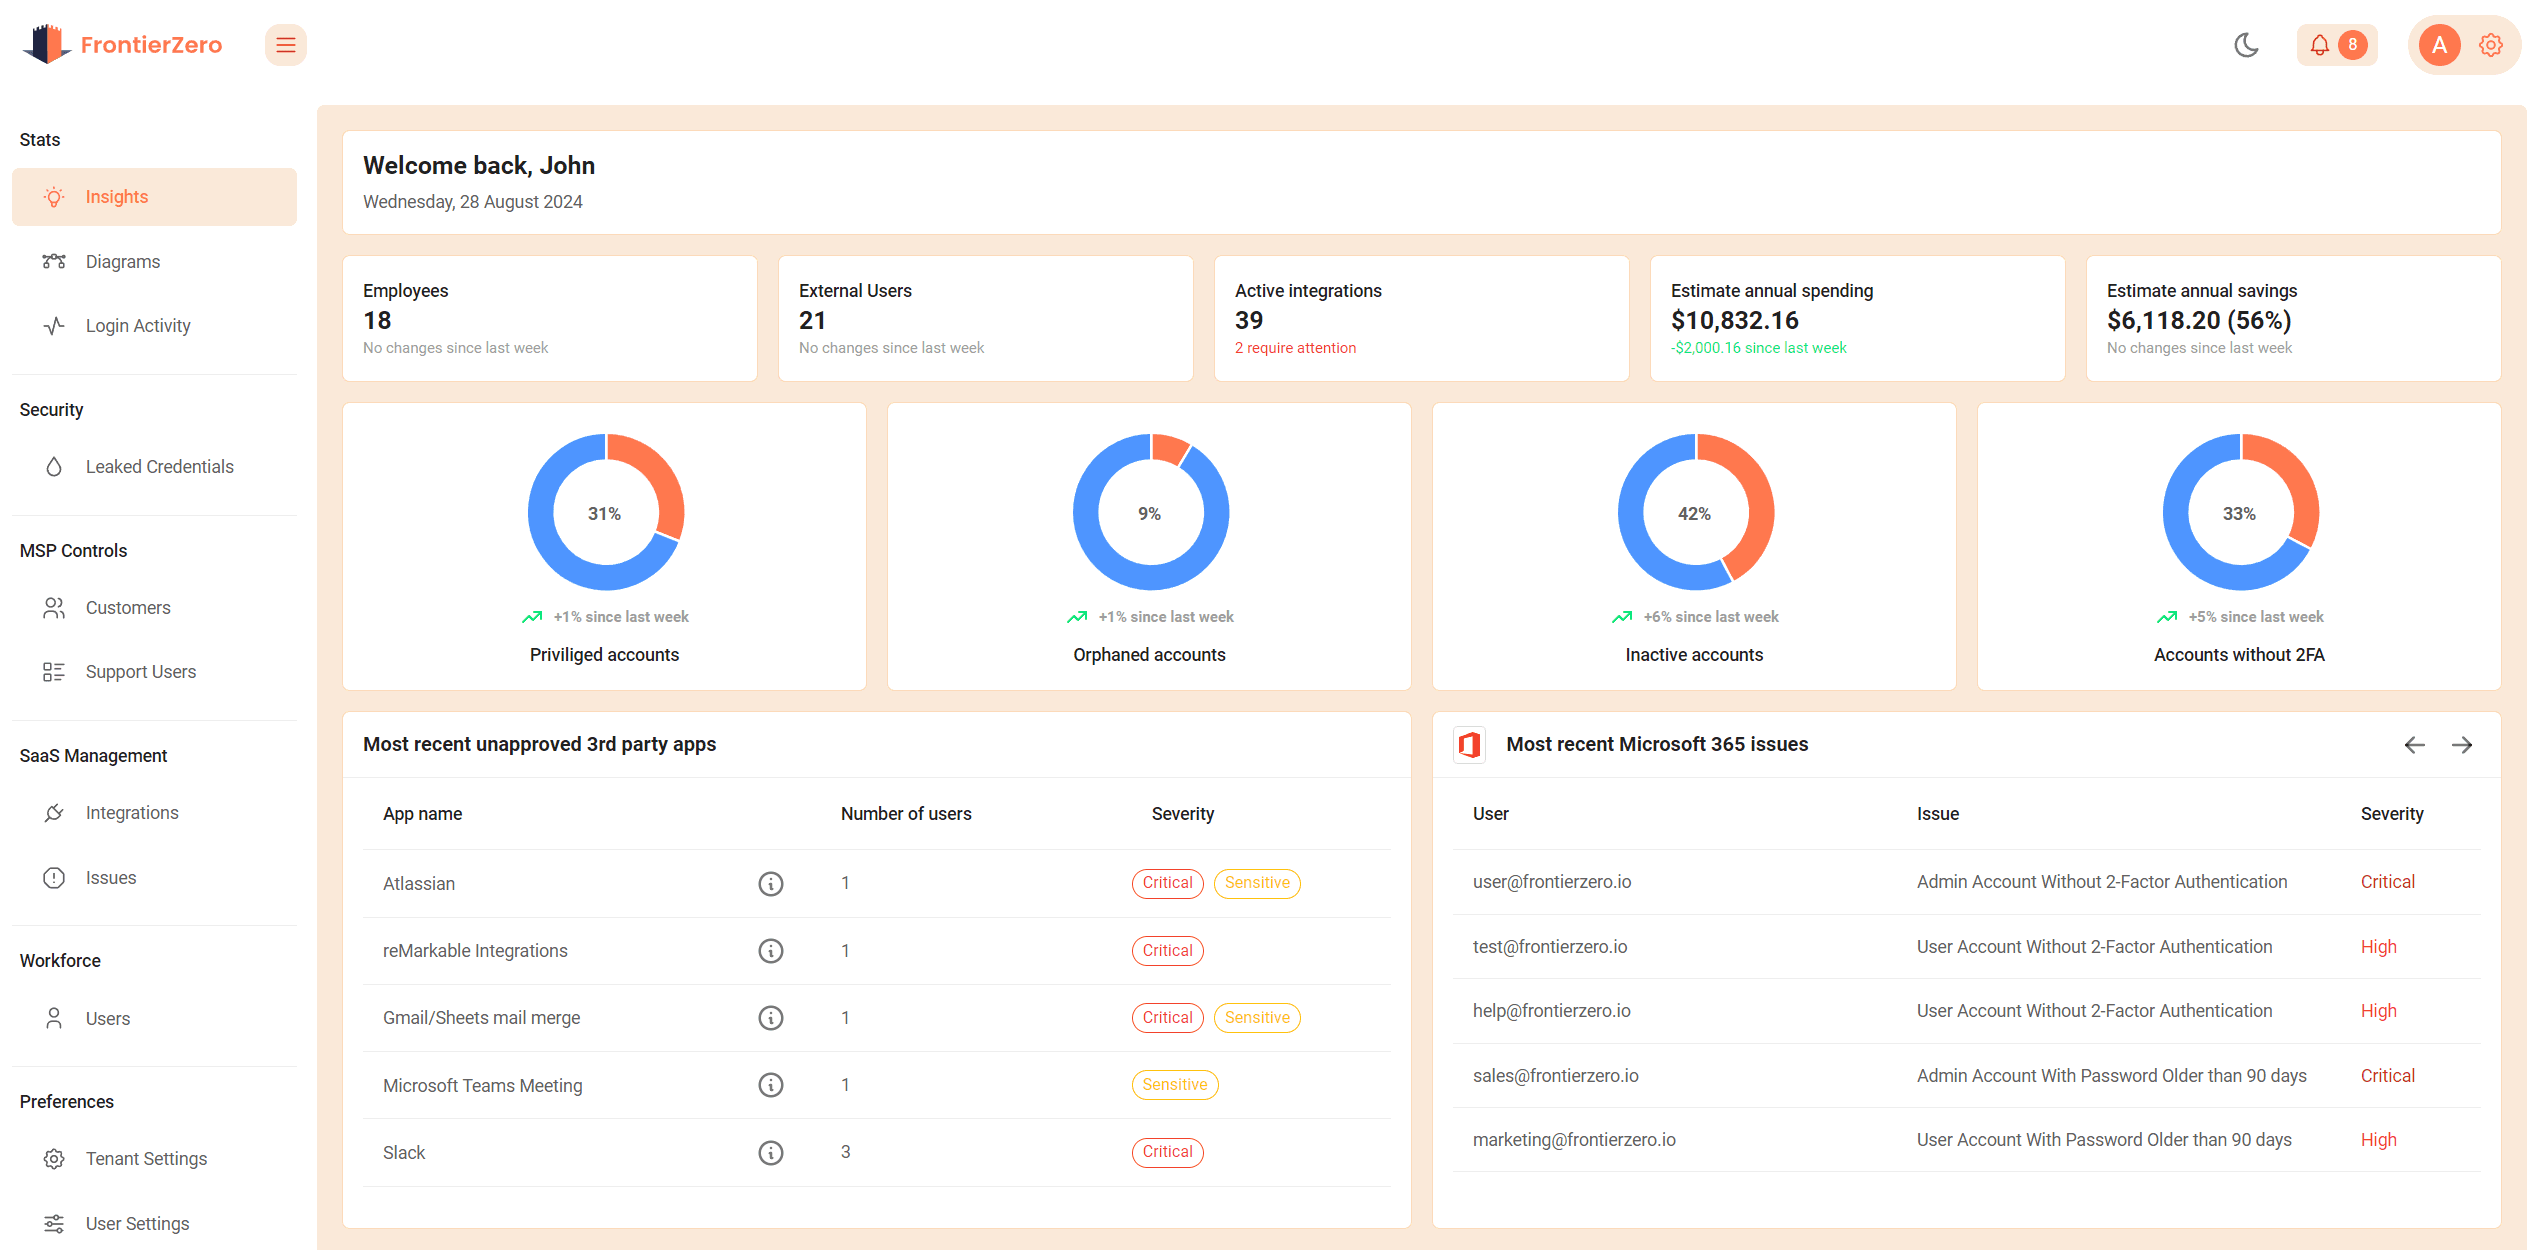
Task: Click the info icon beside Atlassian
Action: [x=770, y=884]
